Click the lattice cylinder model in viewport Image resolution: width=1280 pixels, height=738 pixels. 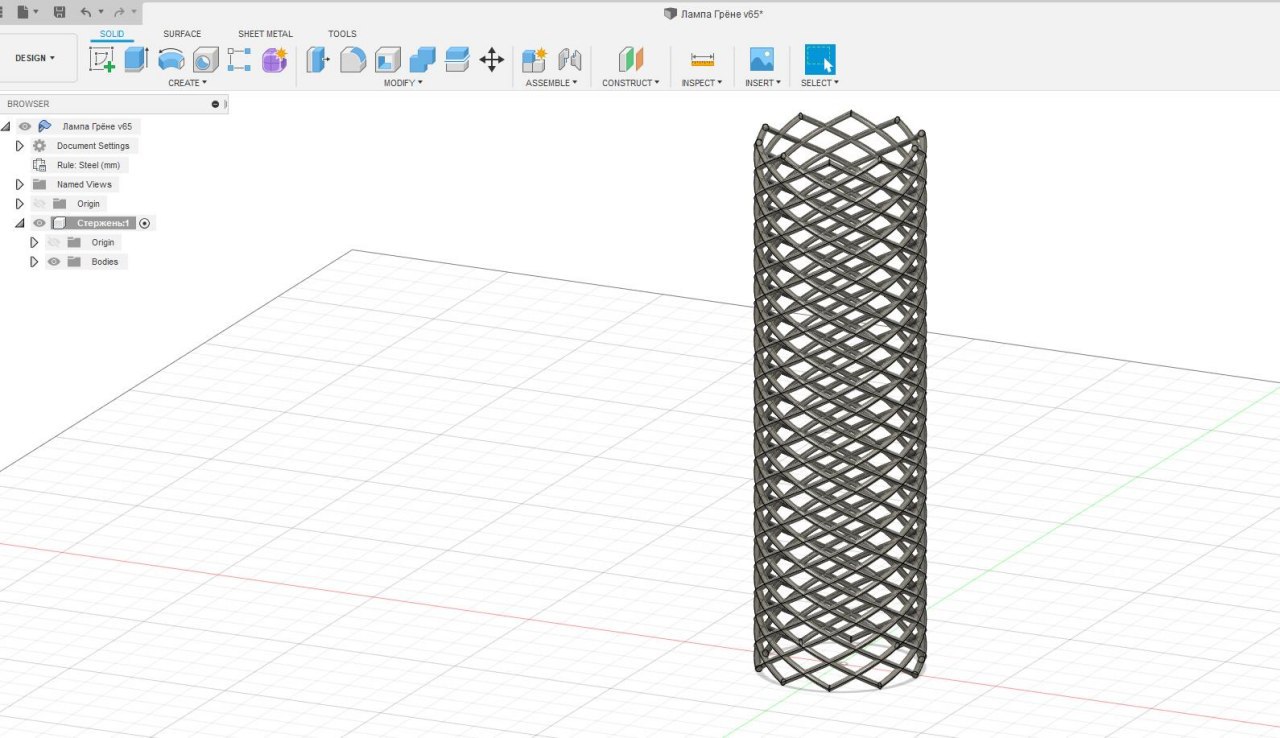pyautogui.click(x=840, y=400)
